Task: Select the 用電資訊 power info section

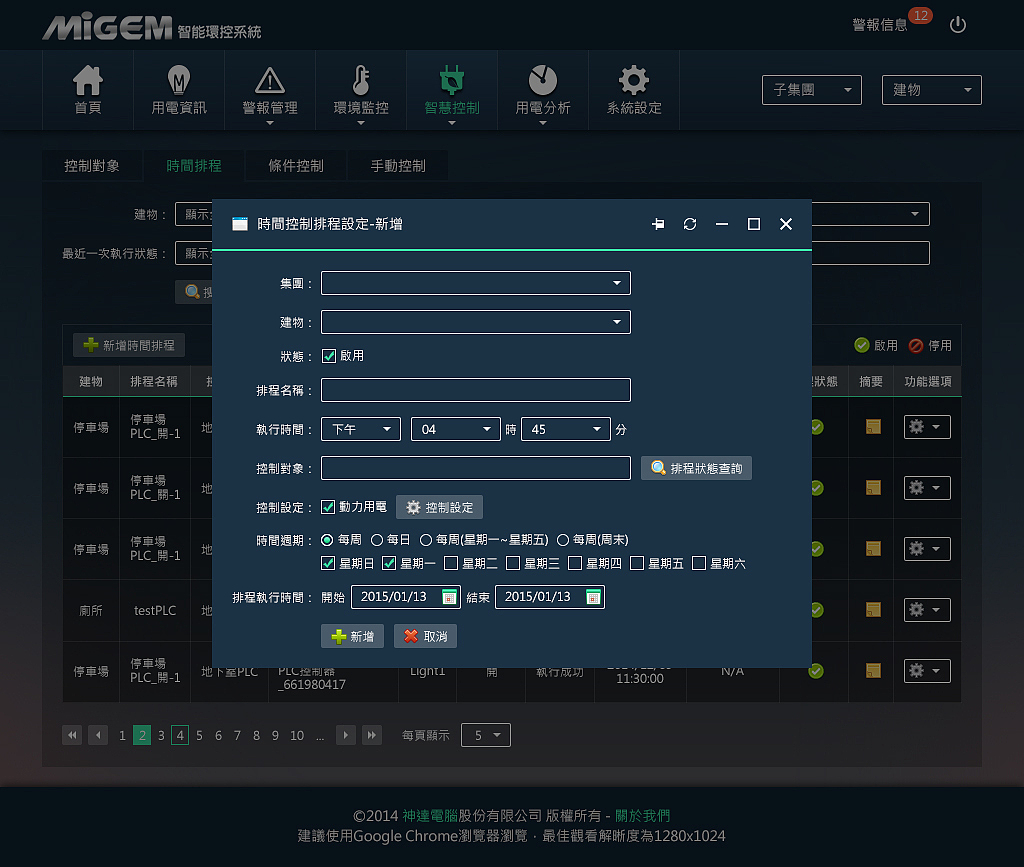Action: [x=179, y=90]
